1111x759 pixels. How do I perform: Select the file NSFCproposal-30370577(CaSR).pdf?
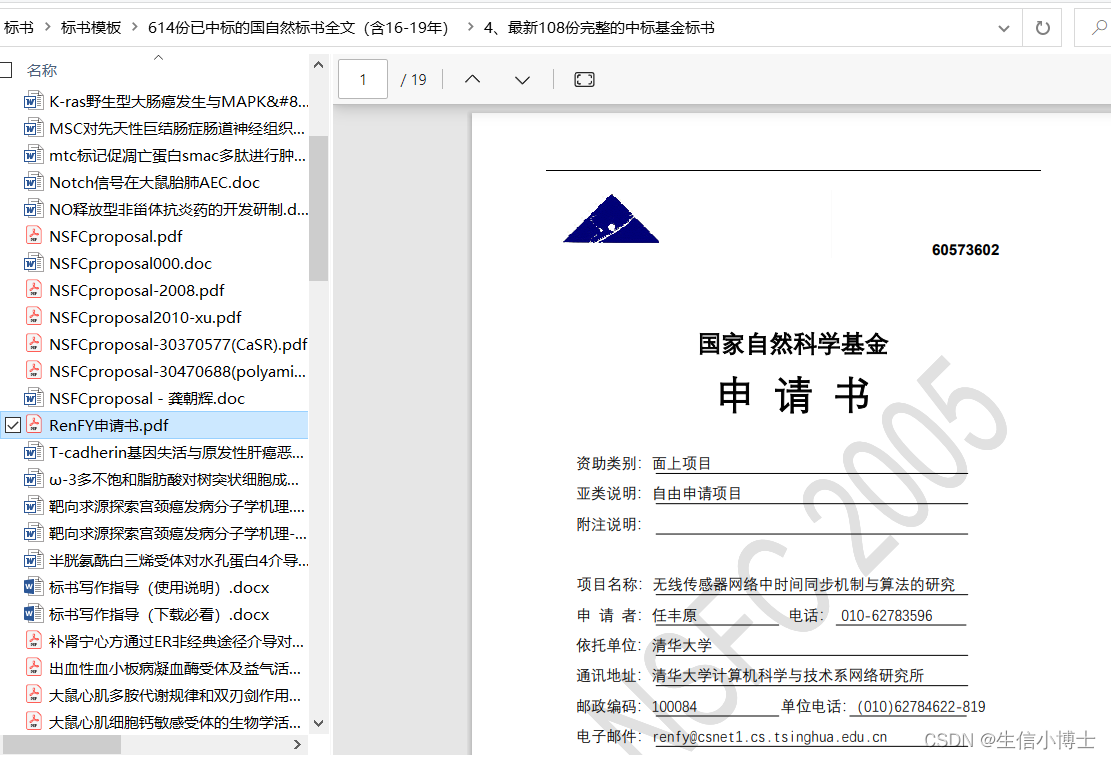178,344
